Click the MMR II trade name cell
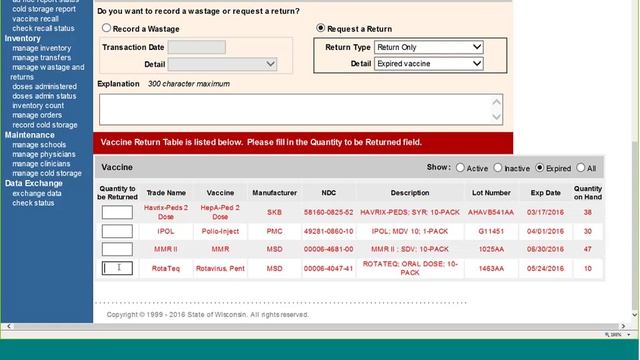640x360 pixels. point(166,249)
